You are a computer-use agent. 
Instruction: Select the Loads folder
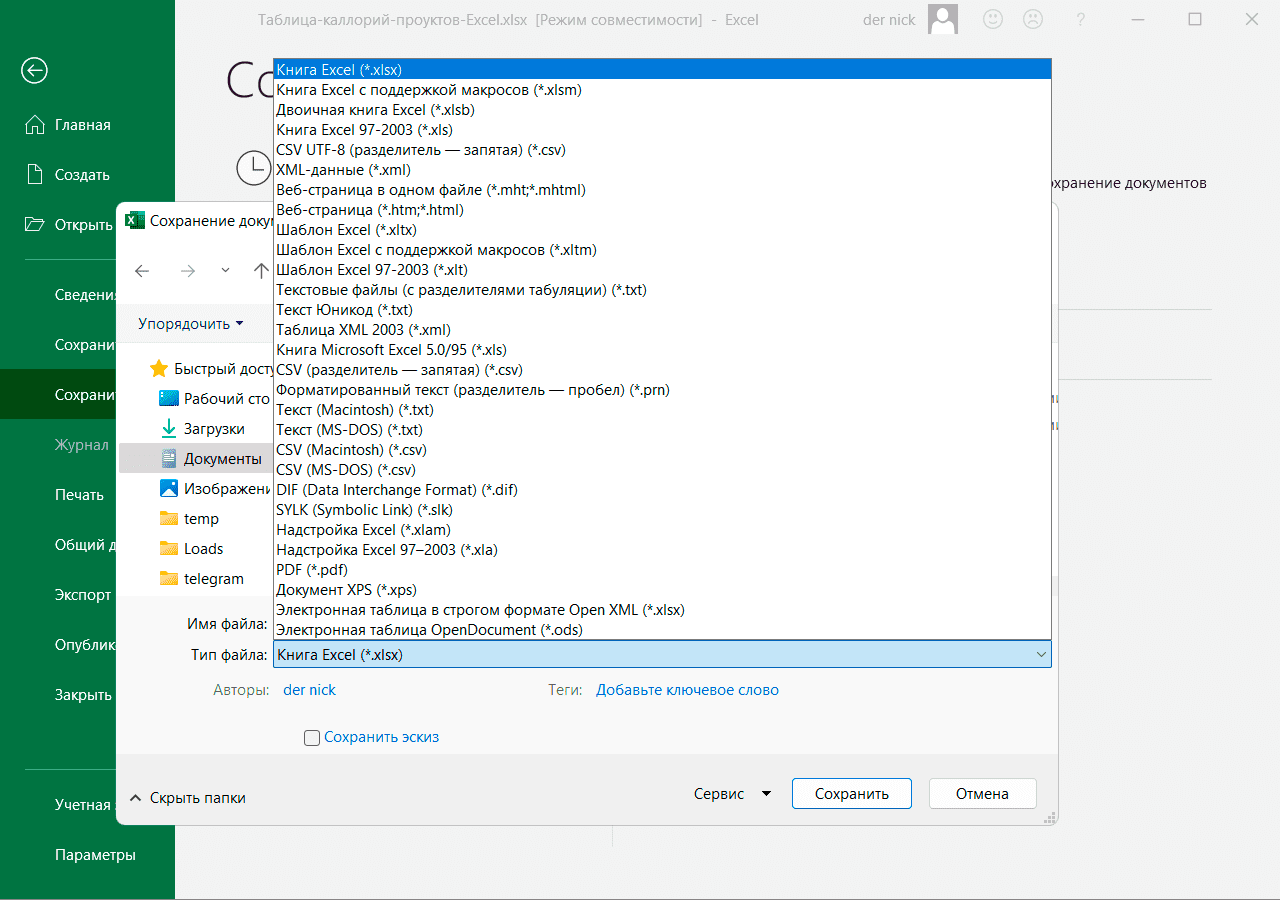(x=192, y=549)
